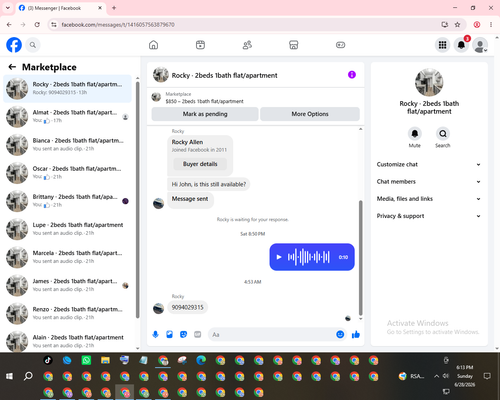Screen dimensions: 500x400
Task: Open the Marketplace storefront icon
Action: point(294,45)
